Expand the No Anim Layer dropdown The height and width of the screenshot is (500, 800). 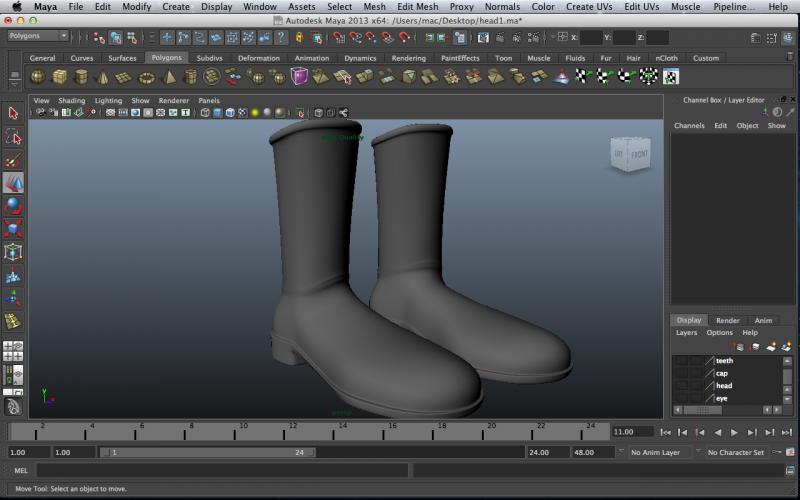pos(660,452)
